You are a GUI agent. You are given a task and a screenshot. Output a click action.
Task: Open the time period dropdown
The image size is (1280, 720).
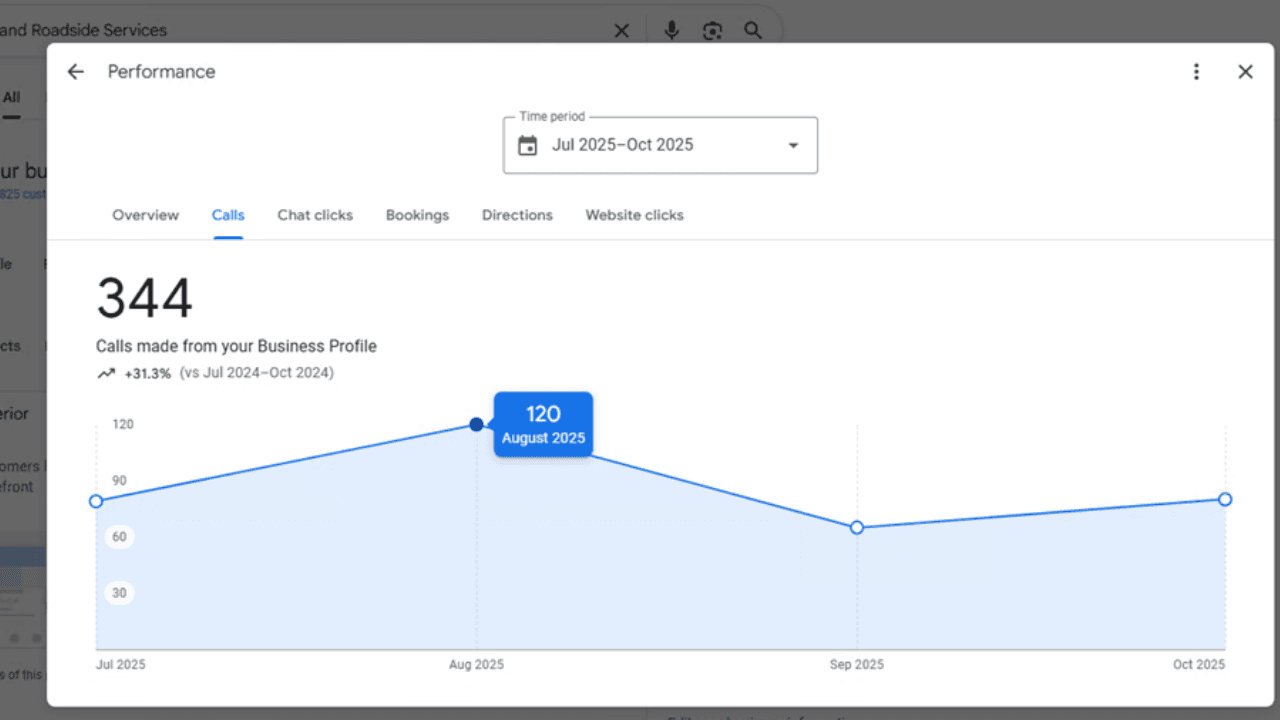[793, 144]
